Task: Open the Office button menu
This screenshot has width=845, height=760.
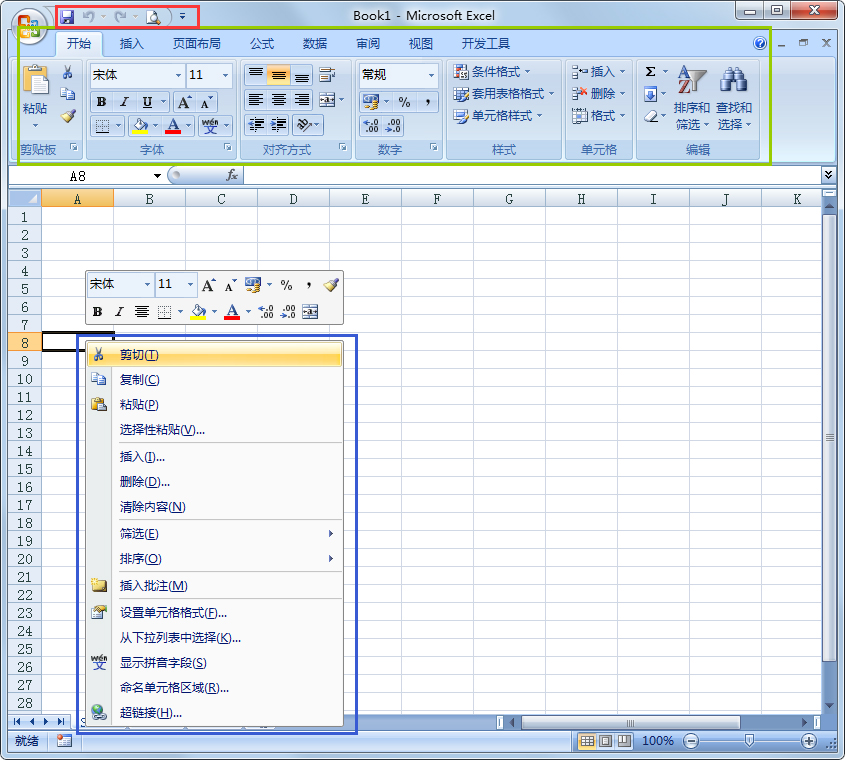Action: 27,27
